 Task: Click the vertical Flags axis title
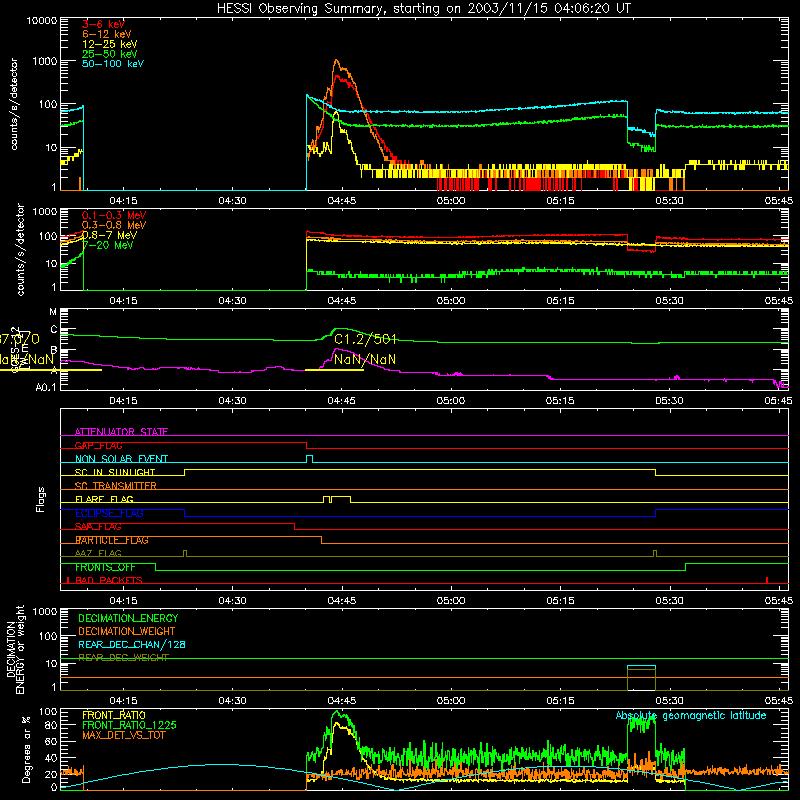point(41,499)
